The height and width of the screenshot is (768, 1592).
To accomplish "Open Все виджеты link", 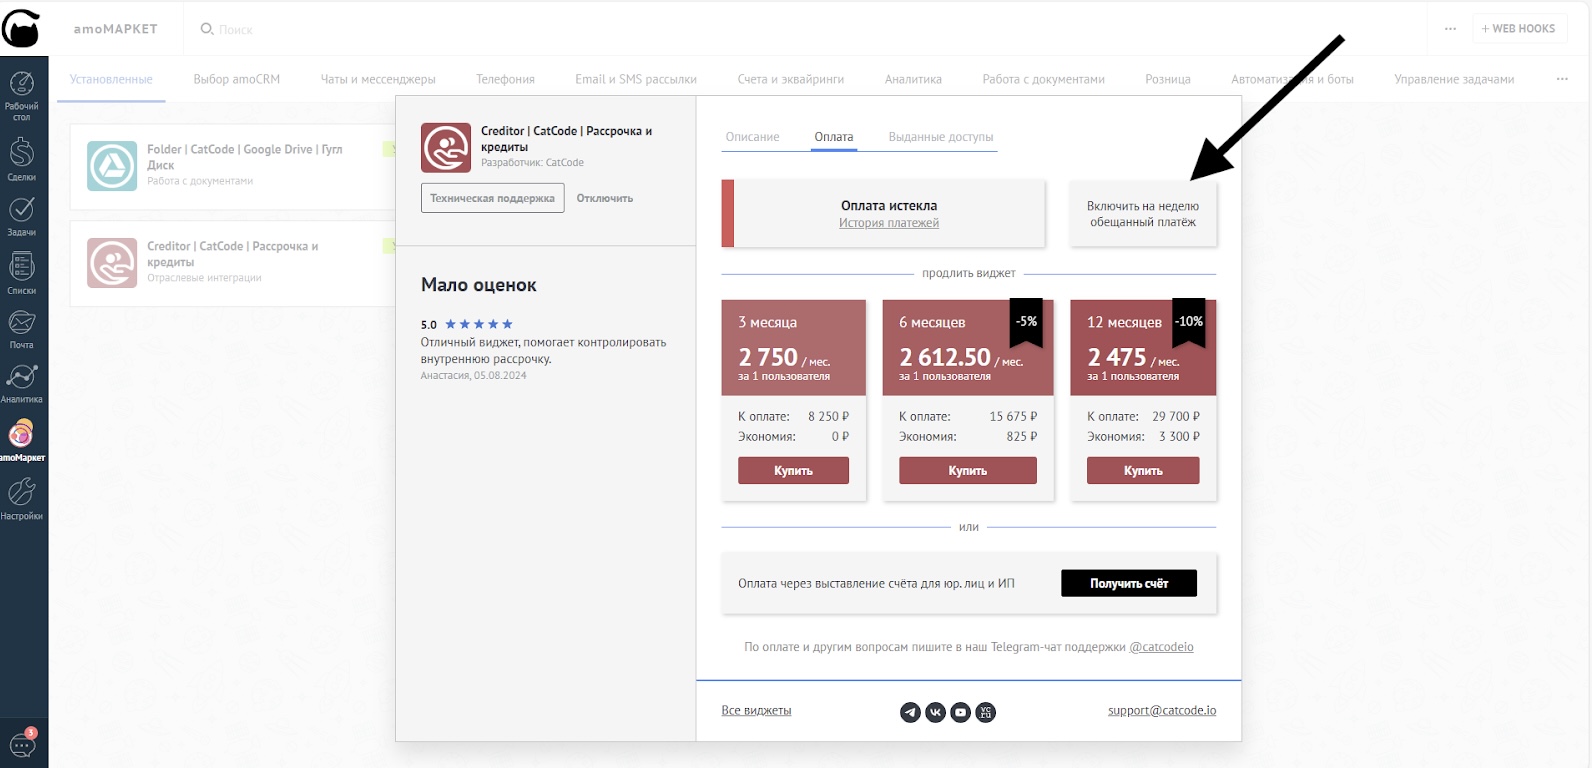I will [756, 711].
